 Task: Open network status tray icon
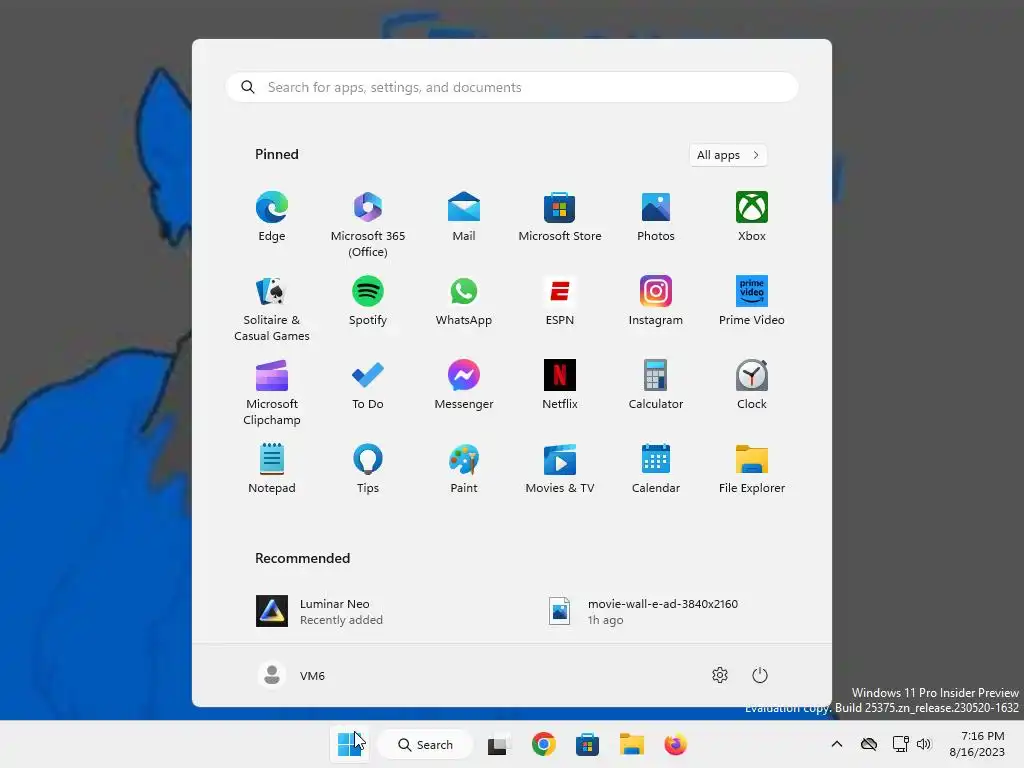pyautogui.click(x=901, y=744)
